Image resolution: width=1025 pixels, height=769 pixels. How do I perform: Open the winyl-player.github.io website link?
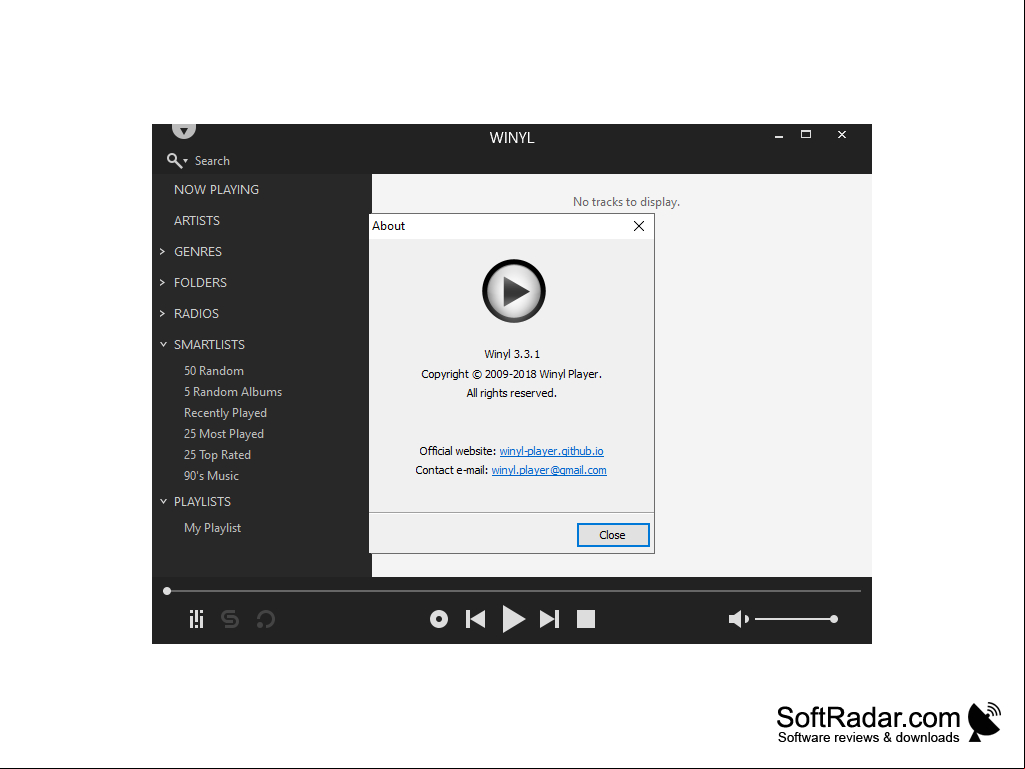coord(551,451)
